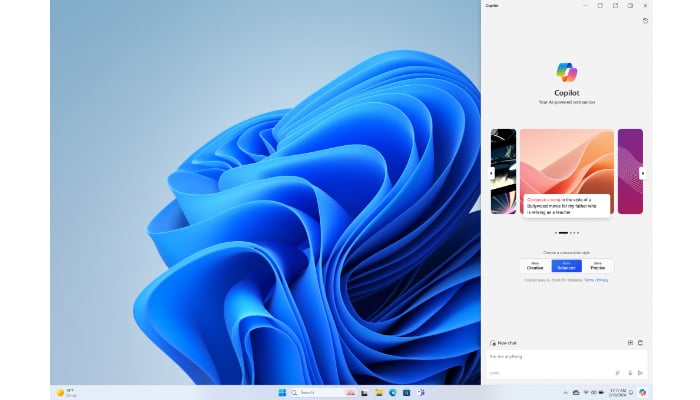700x400 pixels.
Task: Use microphone for voice input
Action: tap(630, 373)
